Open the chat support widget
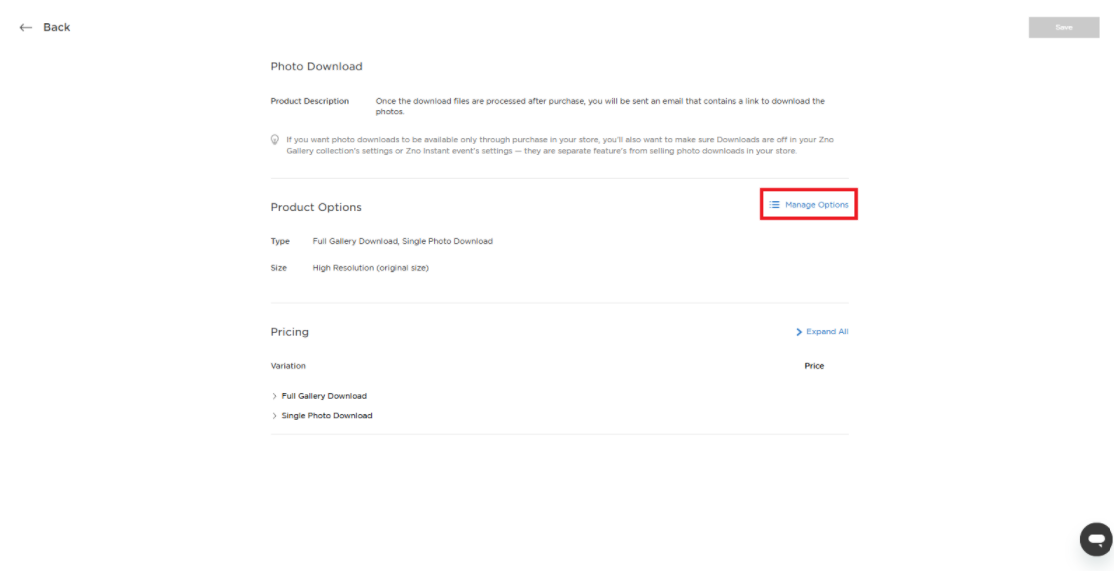 [x=1096, y=539]
